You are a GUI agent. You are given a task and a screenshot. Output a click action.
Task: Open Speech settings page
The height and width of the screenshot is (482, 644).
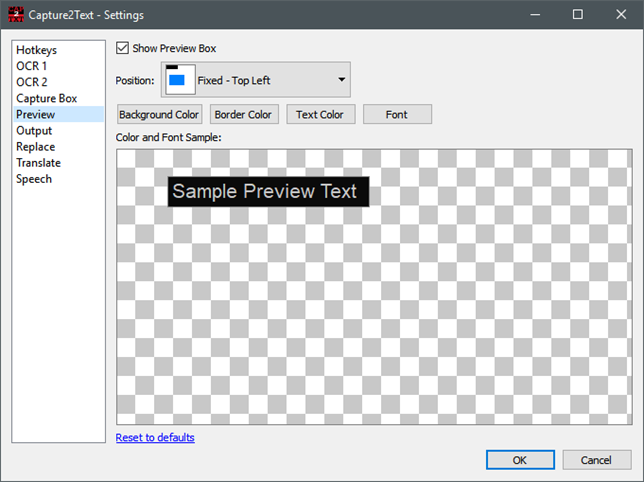click(58, 179)
